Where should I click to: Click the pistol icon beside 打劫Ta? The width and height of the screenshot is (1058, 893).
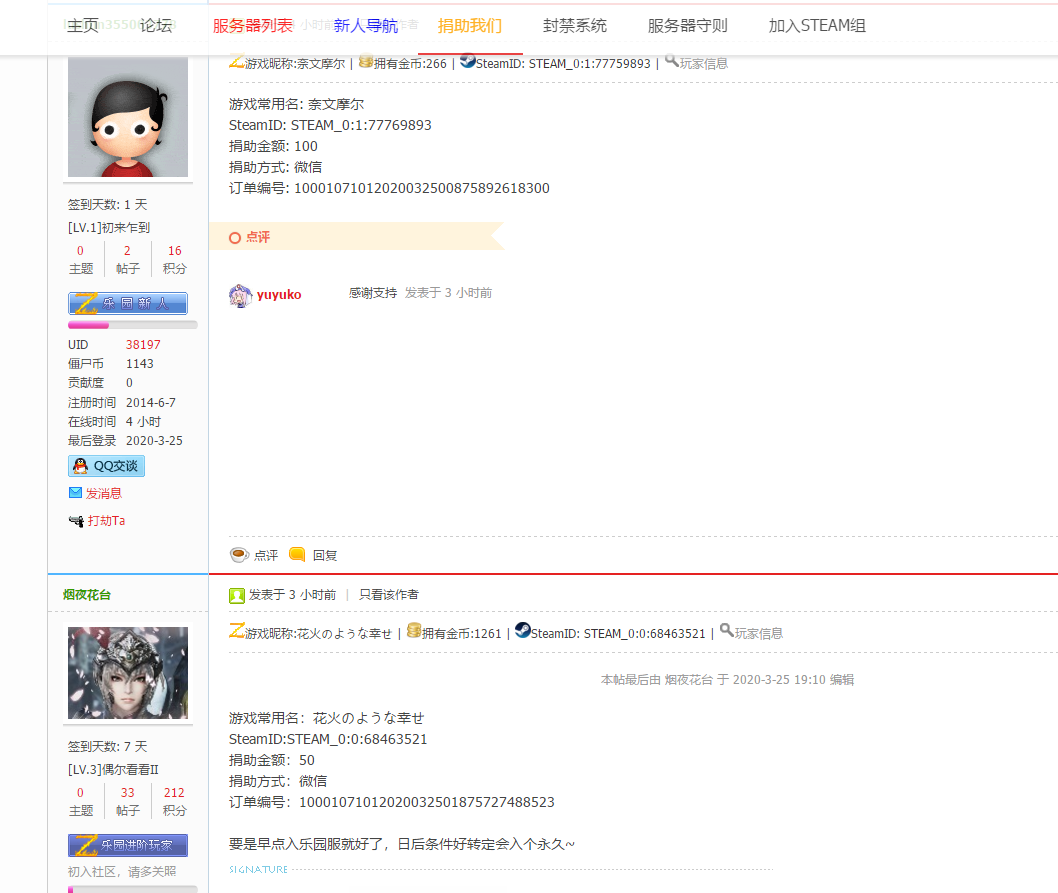point(74,520)
